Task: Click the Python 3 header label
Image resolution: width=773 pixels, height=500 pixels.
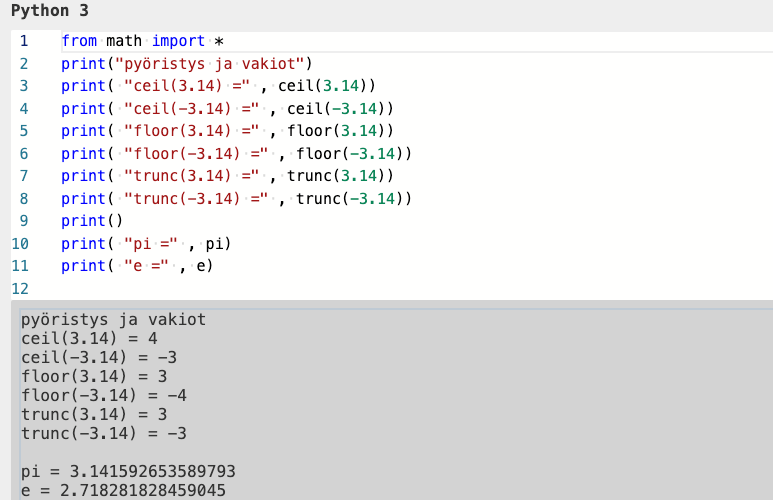Action: tap(49, 11)
